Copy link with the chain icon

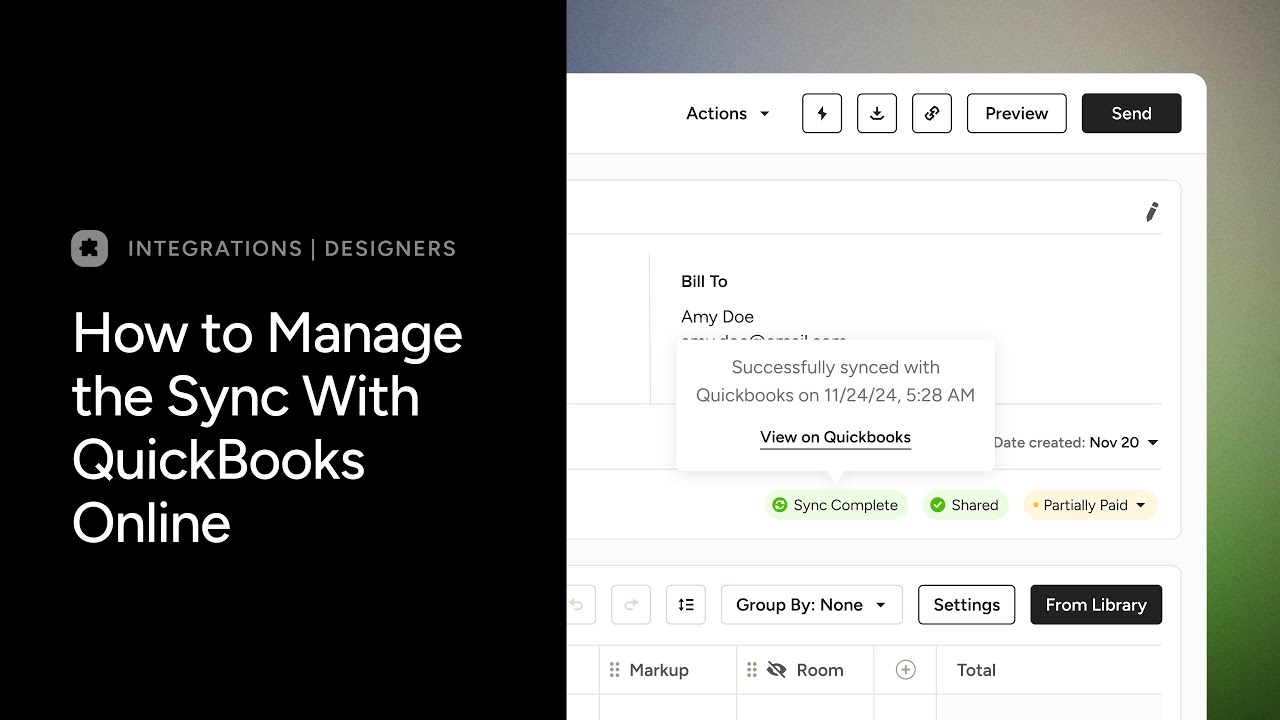click(932, 114)
